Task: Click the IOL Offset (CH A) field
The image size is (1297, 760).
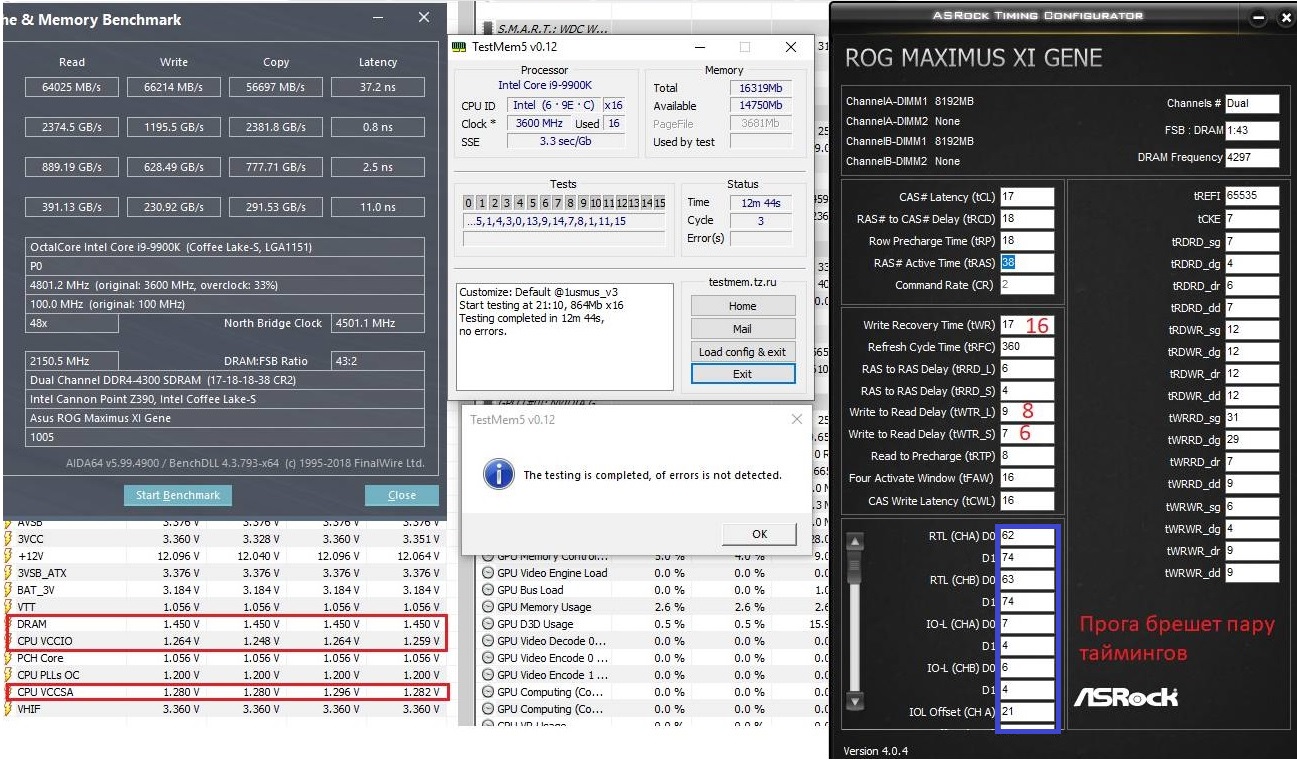Action: (1026, 712)
